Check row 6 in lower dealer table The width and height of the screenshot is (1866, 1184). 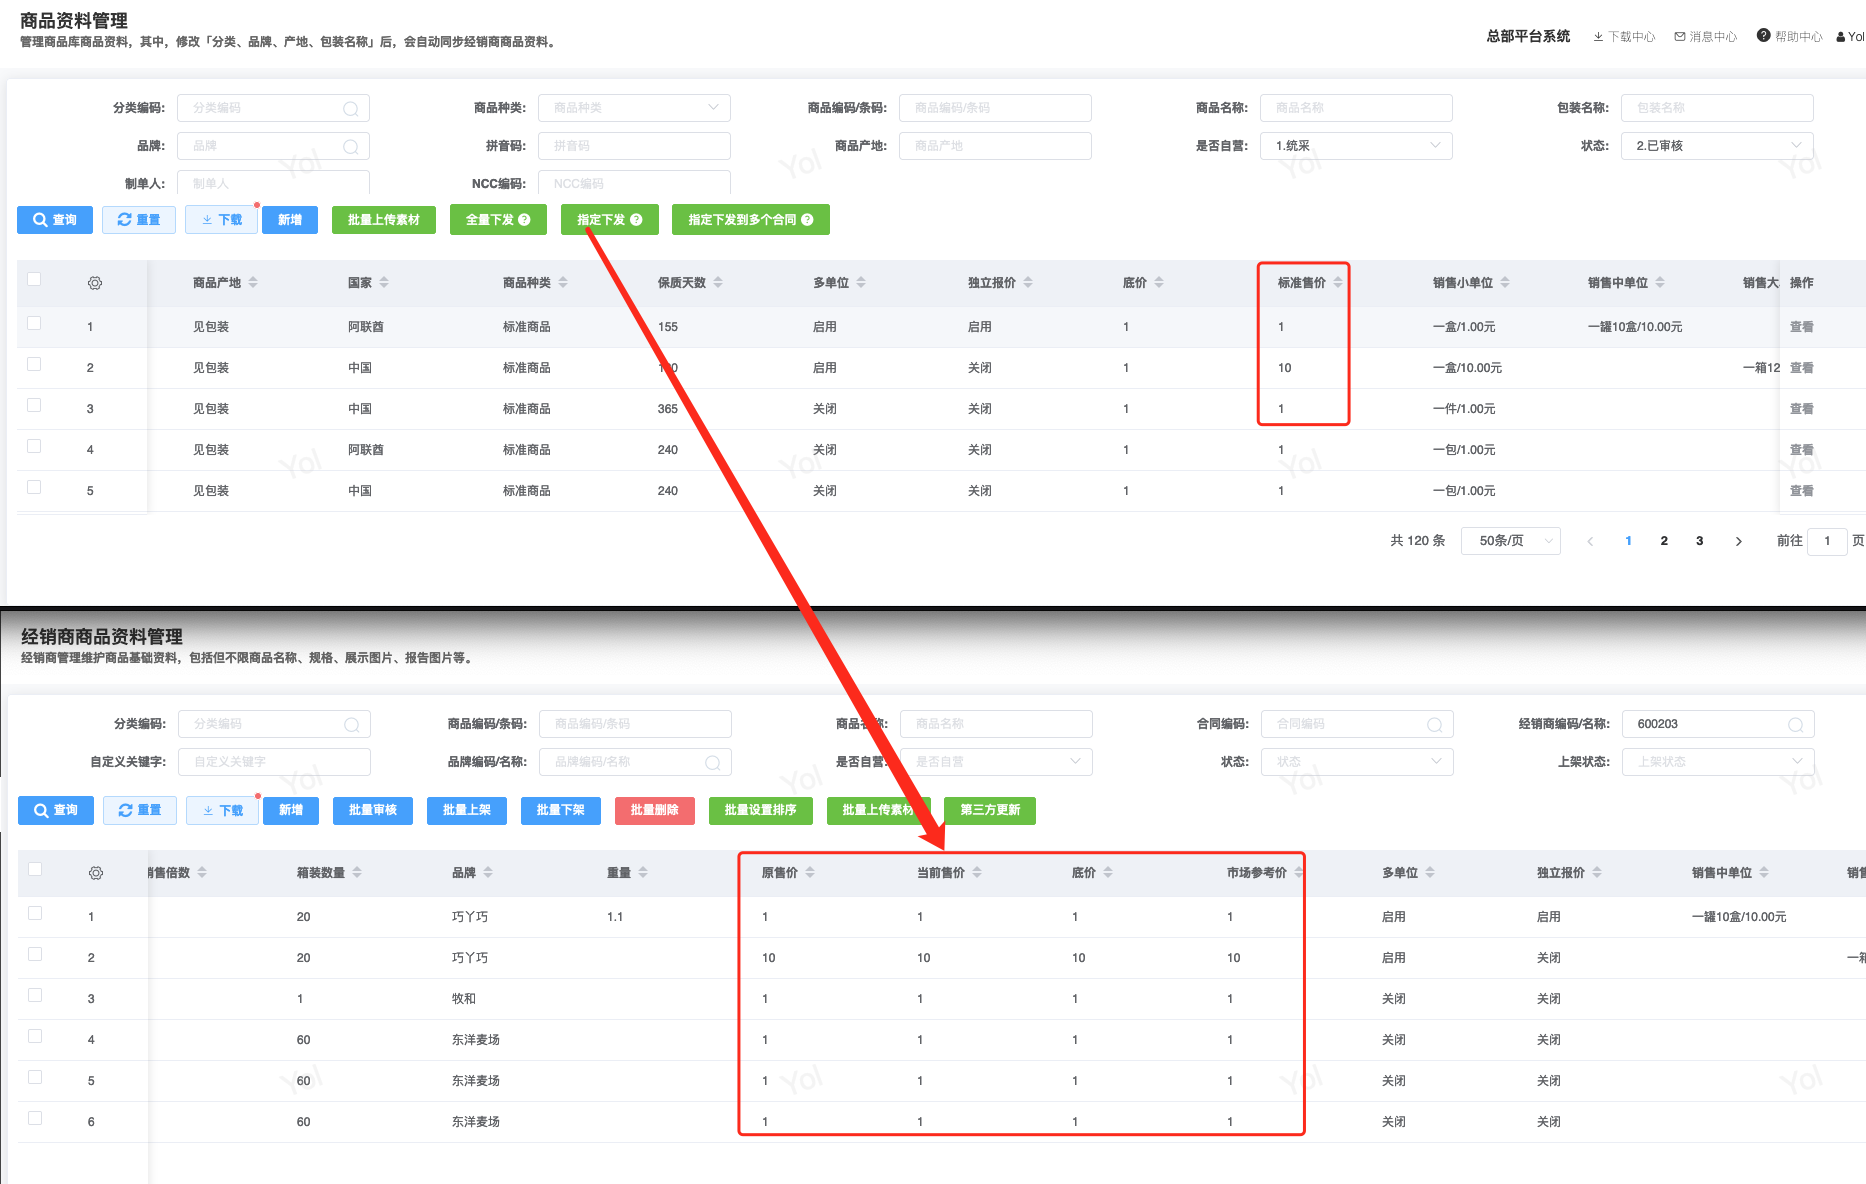(x=35, y=1118)
